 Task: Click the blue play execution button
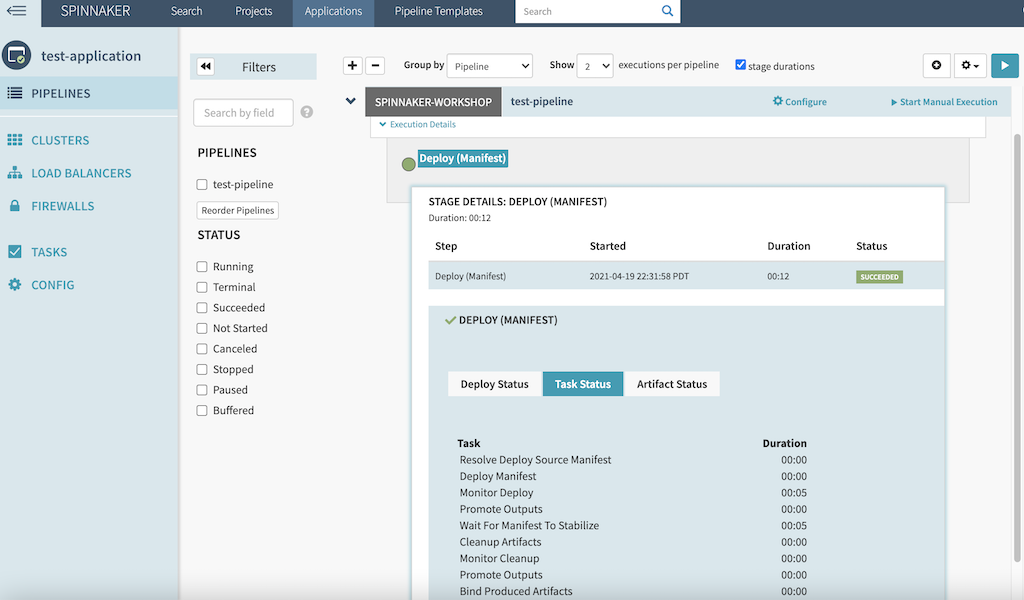click(1004, 65)
